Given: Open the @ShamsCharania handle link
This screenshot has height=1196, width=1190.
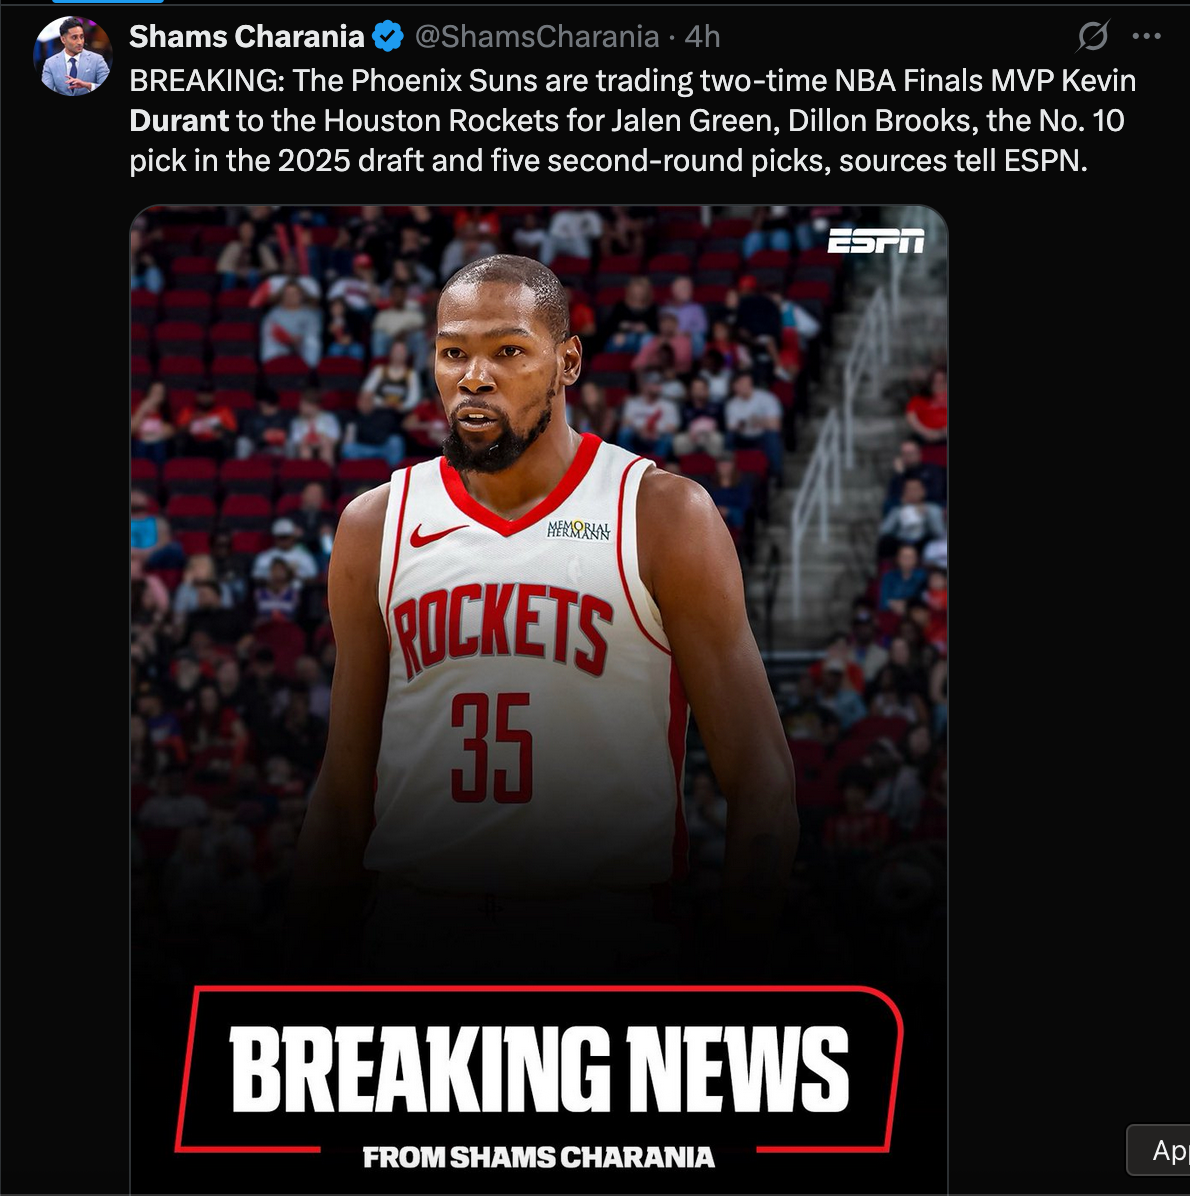Looking at the screenshot, I should pos(537,37).
